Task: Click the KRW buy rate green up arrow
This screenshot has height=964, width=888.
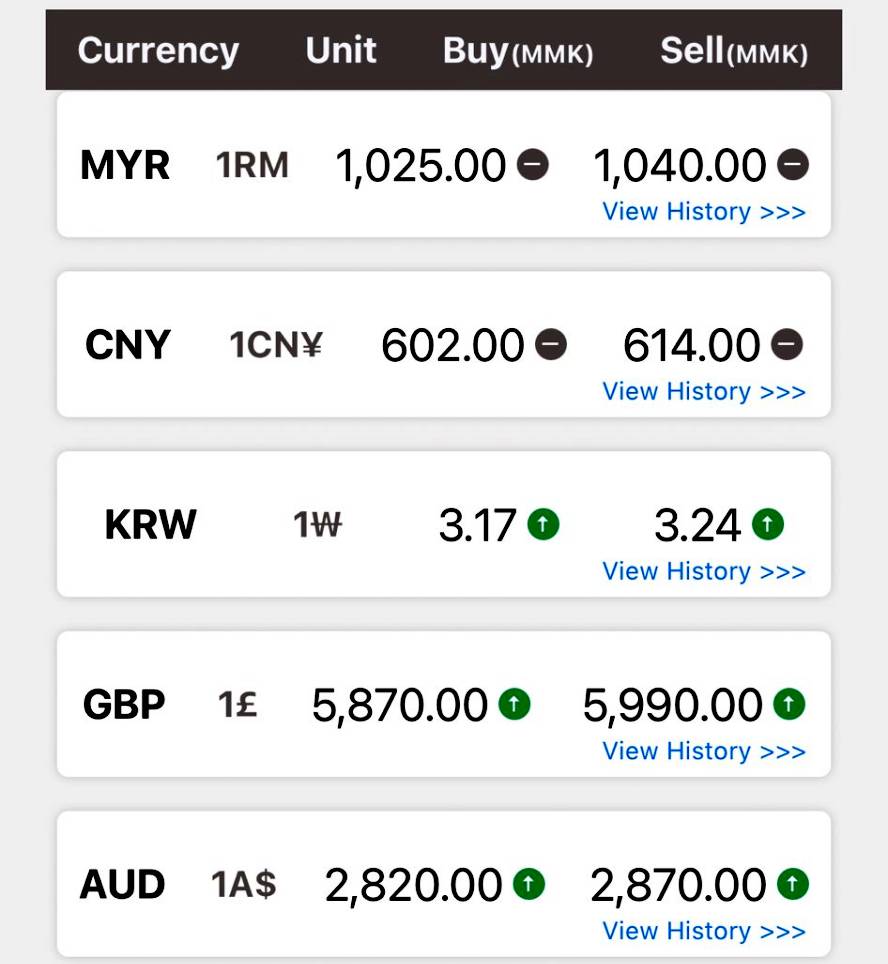Action: (543, 524)
